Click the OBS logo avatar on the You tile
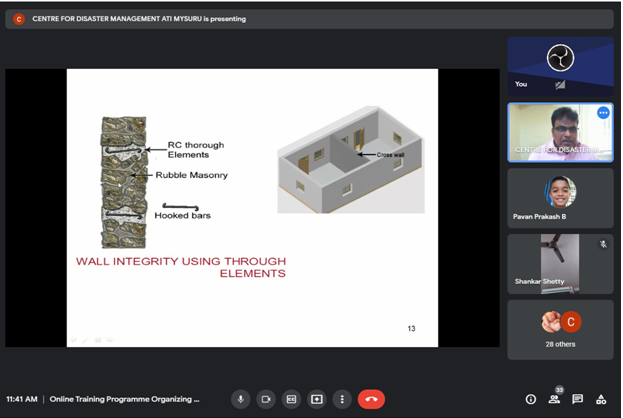The width and height of the screenshot is (623, 418). (560, 58)
